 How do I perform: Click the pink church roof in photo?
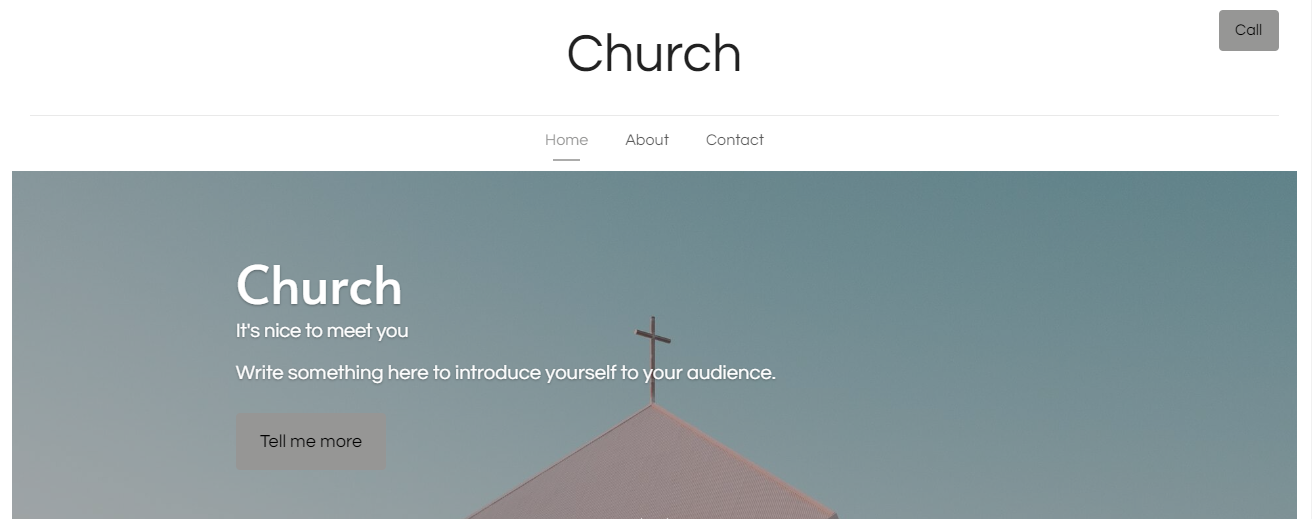pyautogui.click(x=652, y=470)
